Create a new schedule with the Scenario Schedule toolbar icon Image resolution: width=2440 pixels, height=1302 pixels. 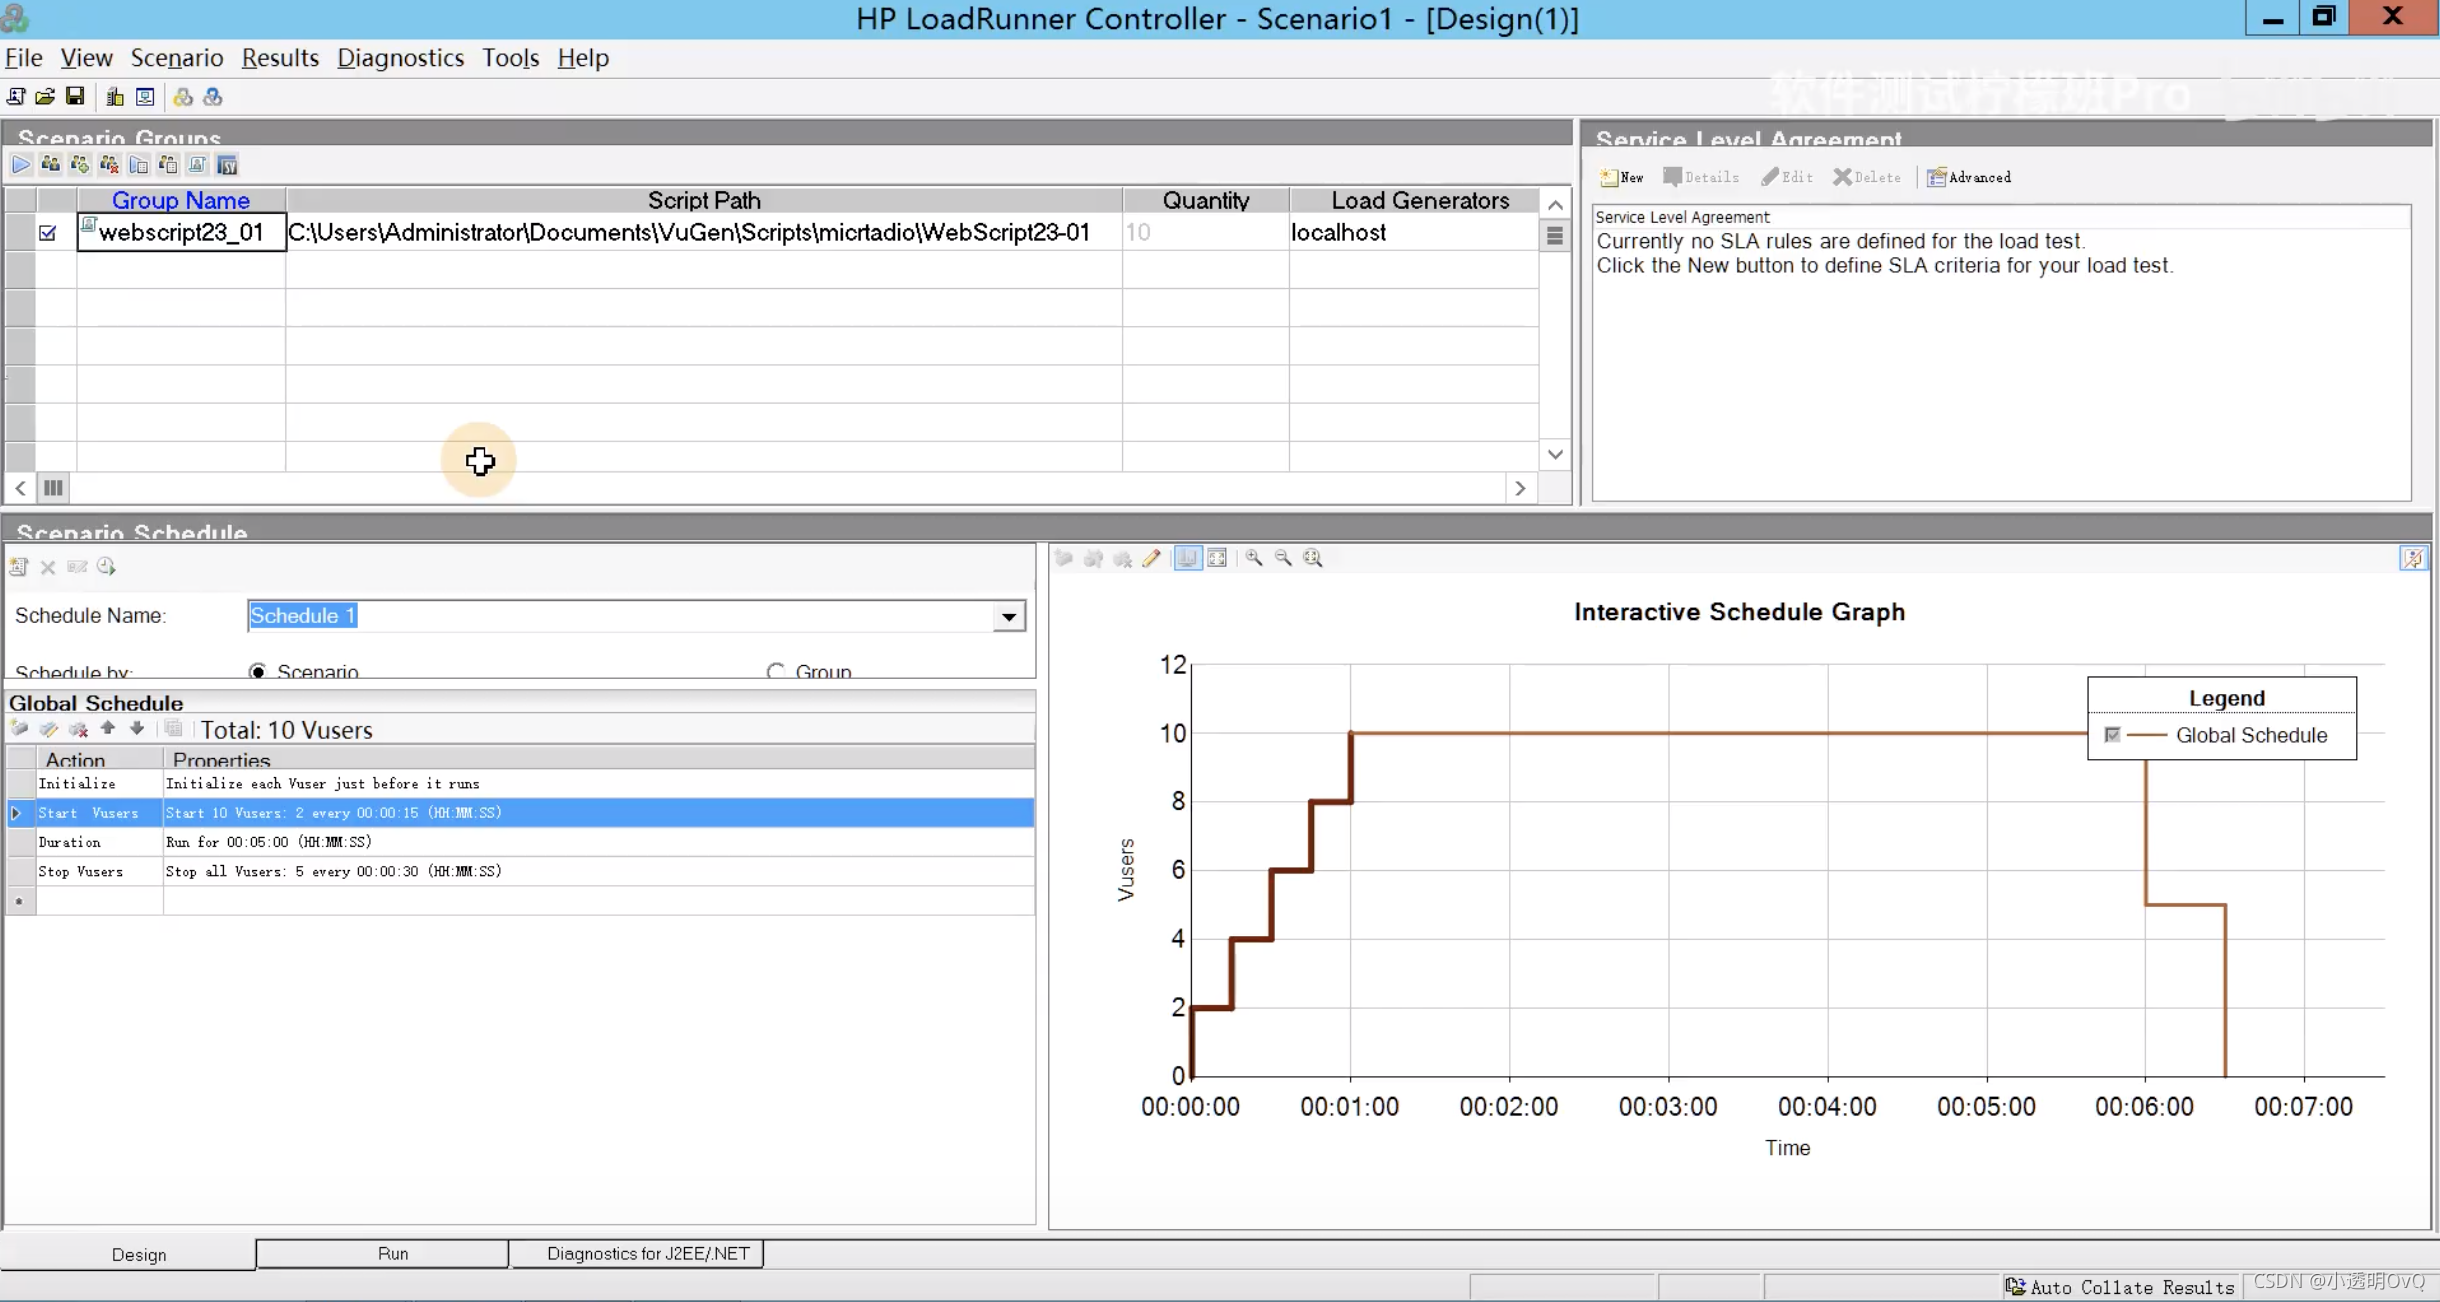pos(18,566)
